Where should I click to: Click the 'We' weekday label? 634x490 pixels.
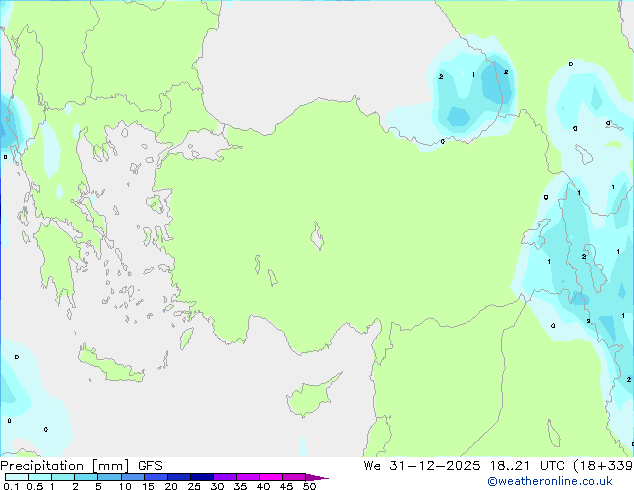point(372,466)
